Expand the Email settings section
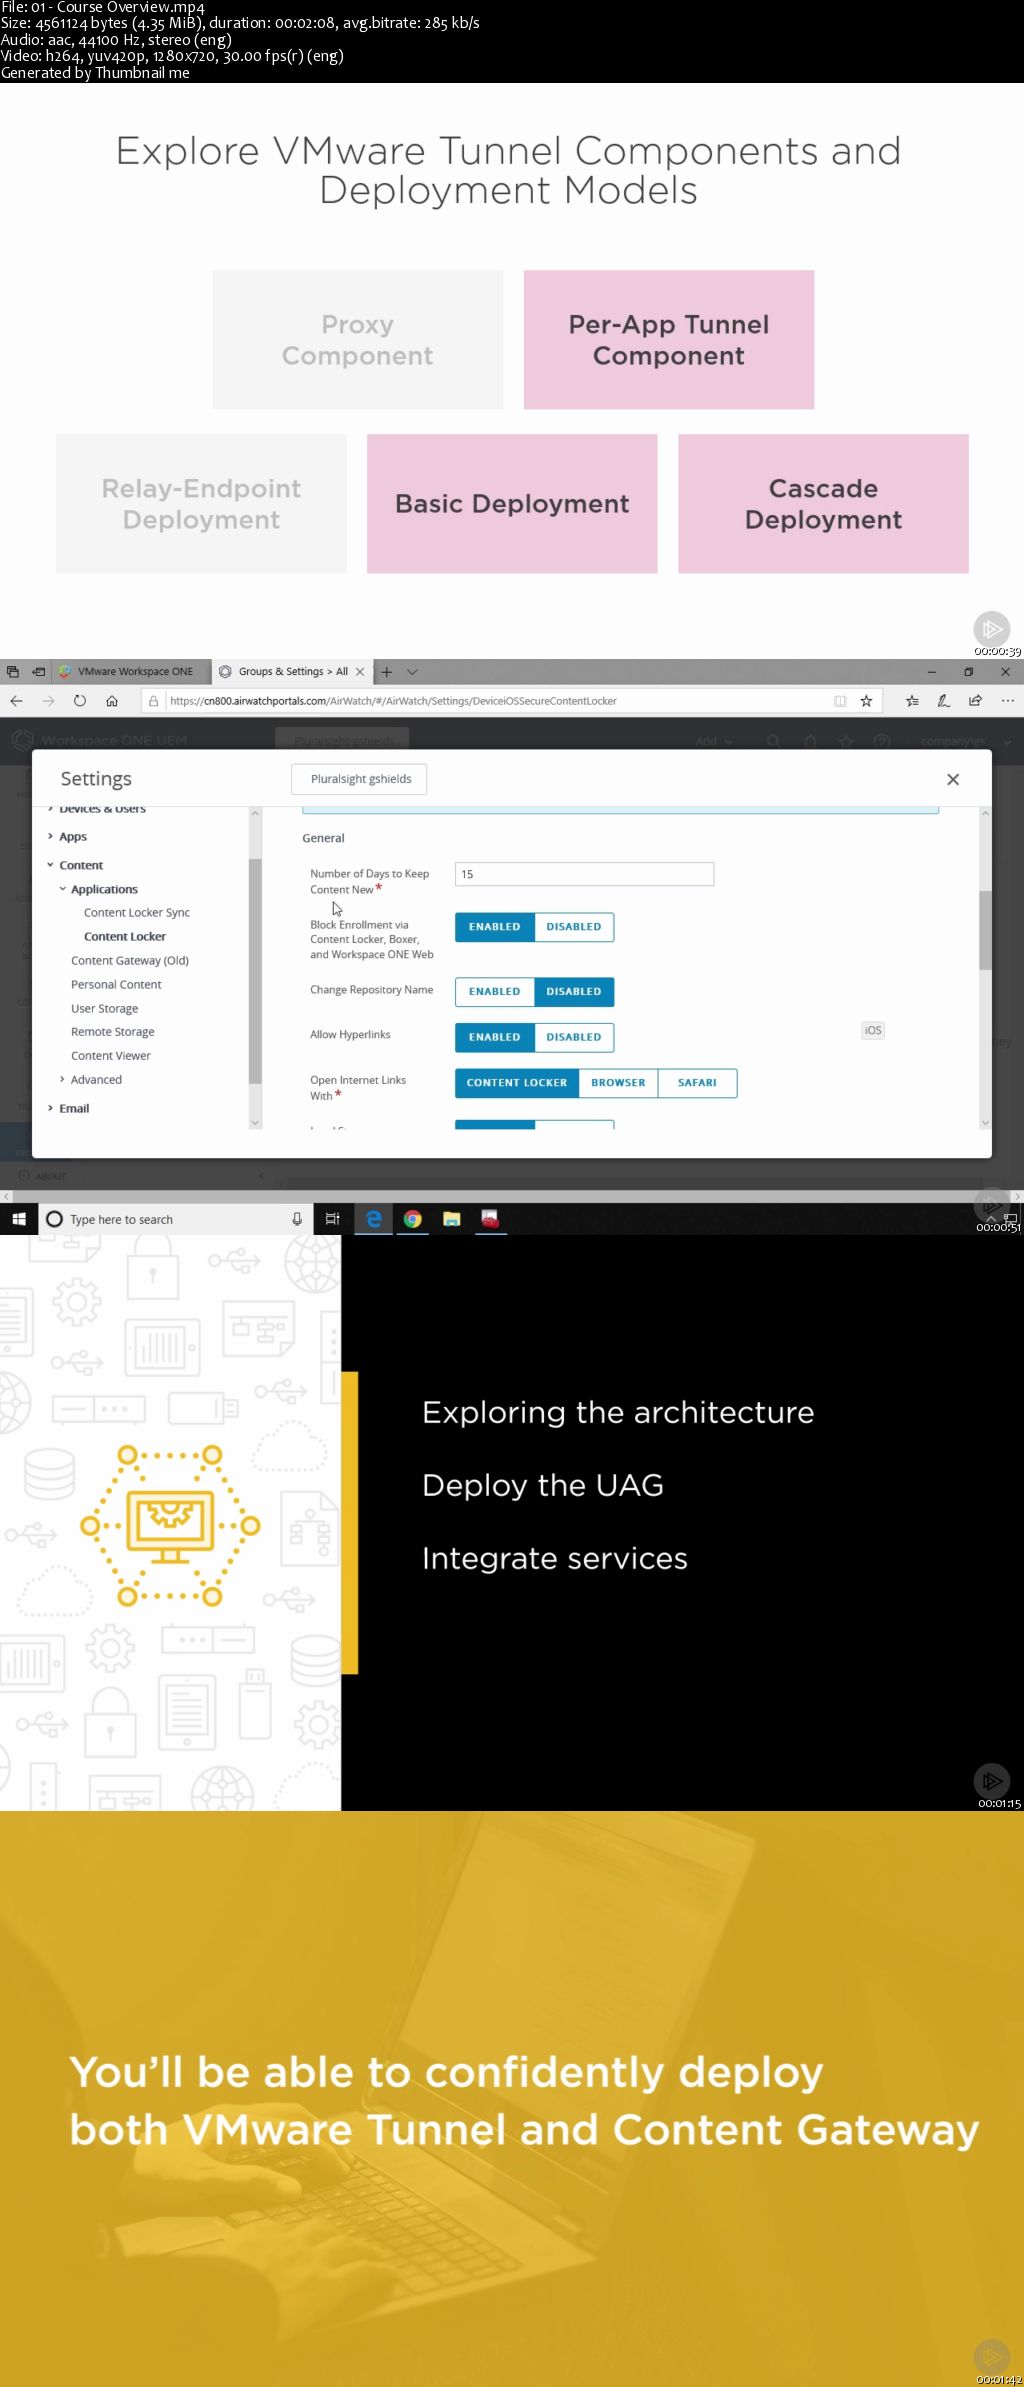This screenshot has height=2387, width=1024. [x=51, y=1108]
